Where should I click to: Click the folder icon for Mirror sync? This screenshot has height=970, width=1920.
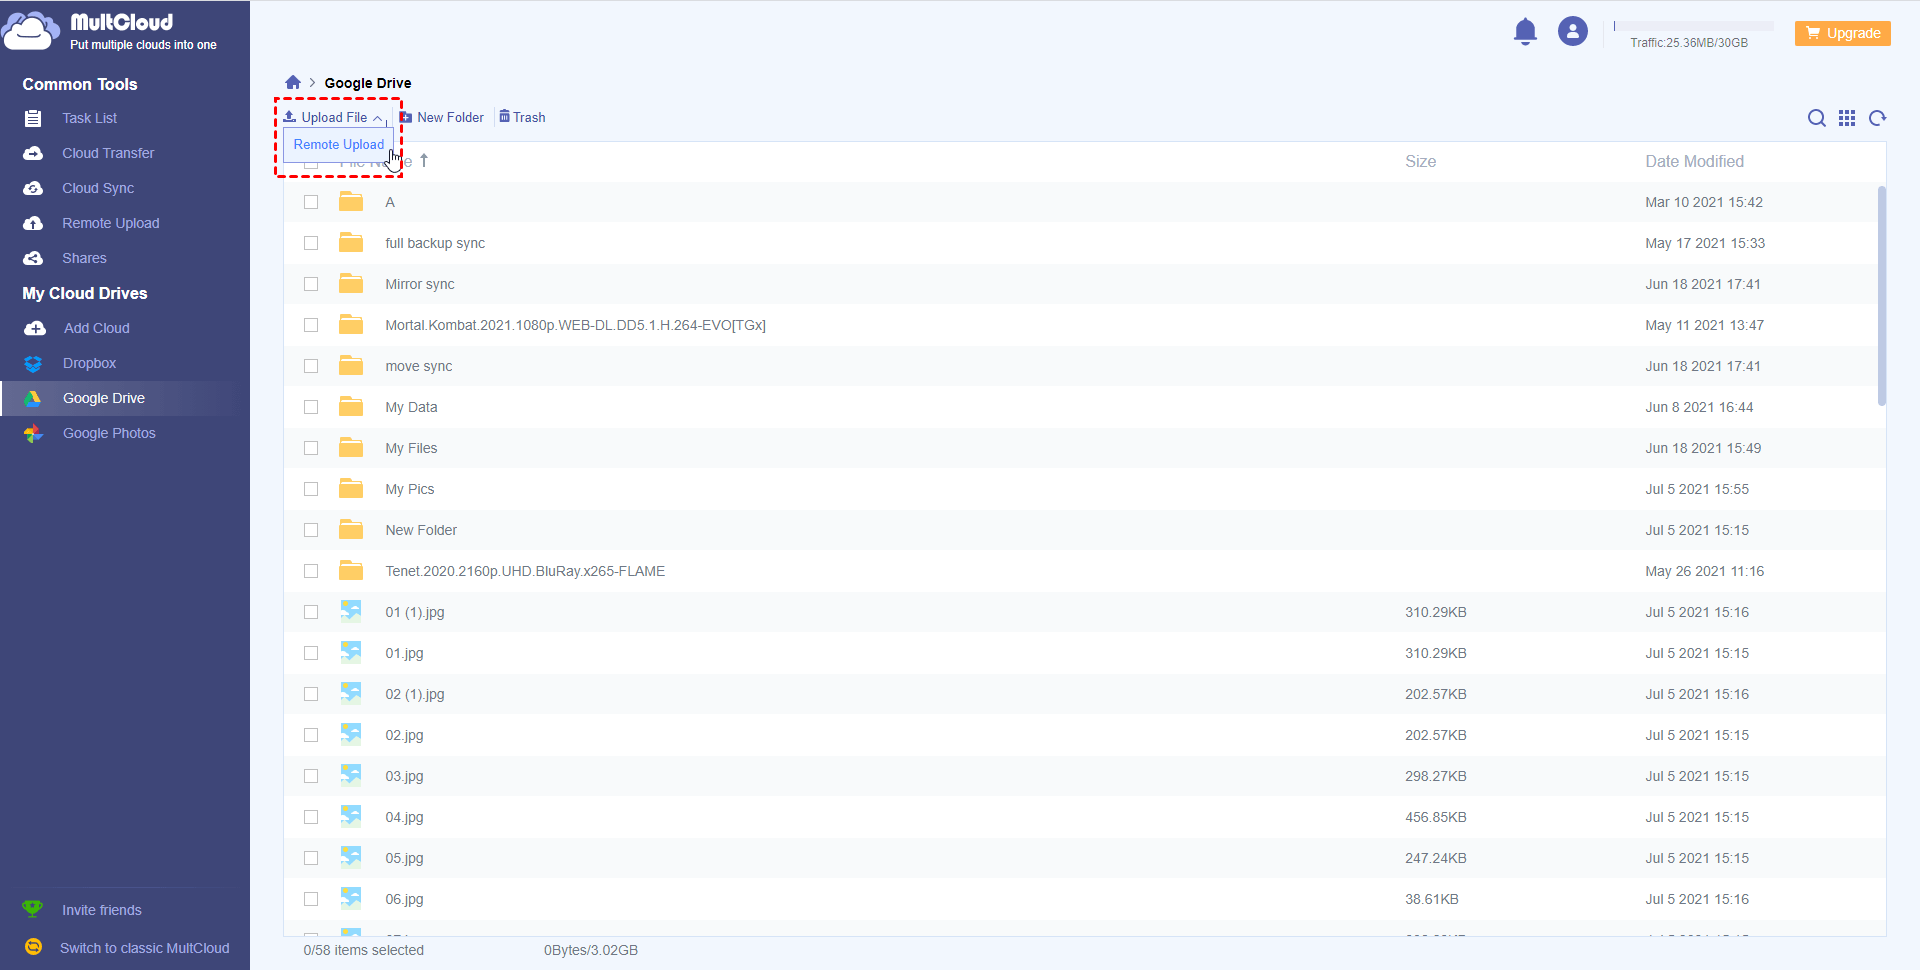click(351, 283)
